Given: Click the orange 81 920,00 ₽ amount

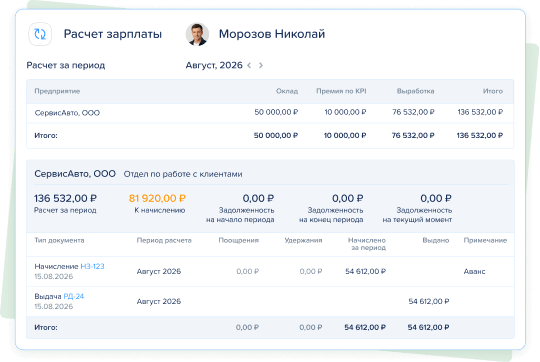Looking at the screenshot, I should coord(157,198).
